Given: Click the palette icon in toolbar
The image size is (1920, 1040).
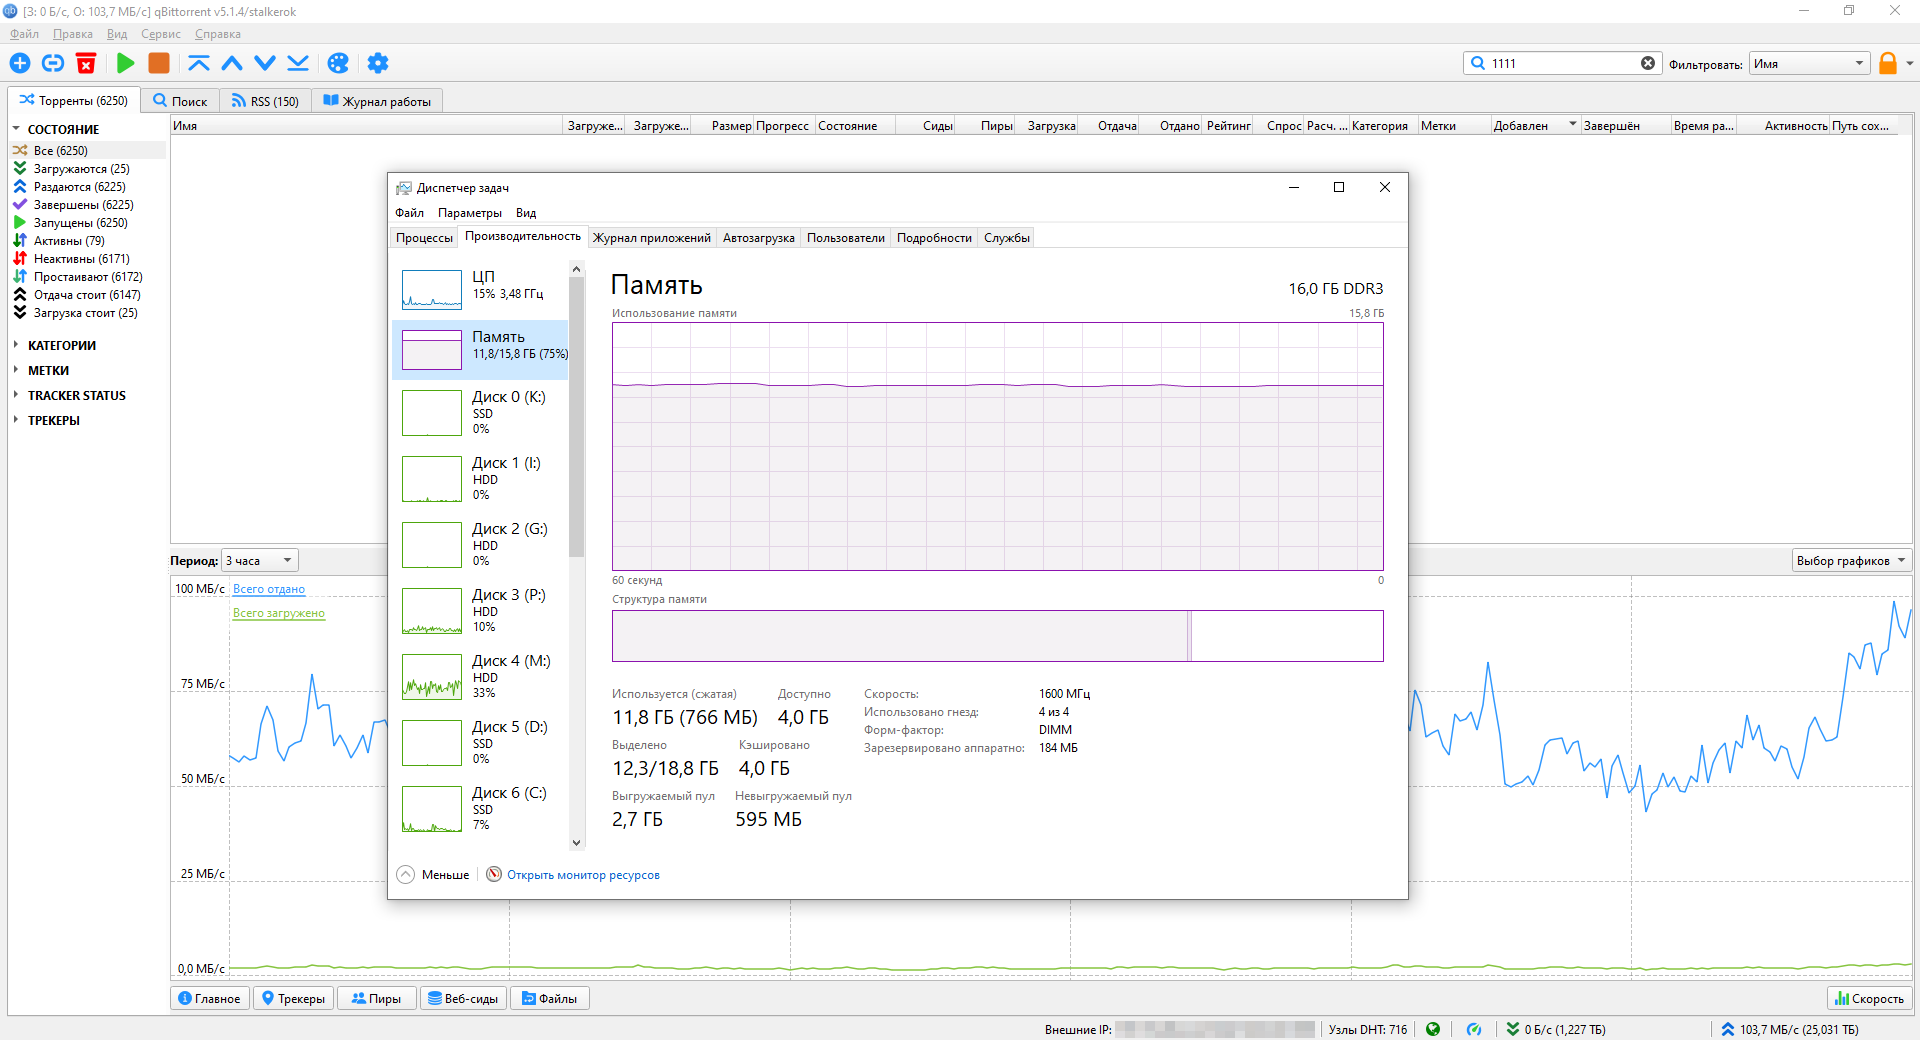Looking at the screenshot, I should [x=338, y=63].
